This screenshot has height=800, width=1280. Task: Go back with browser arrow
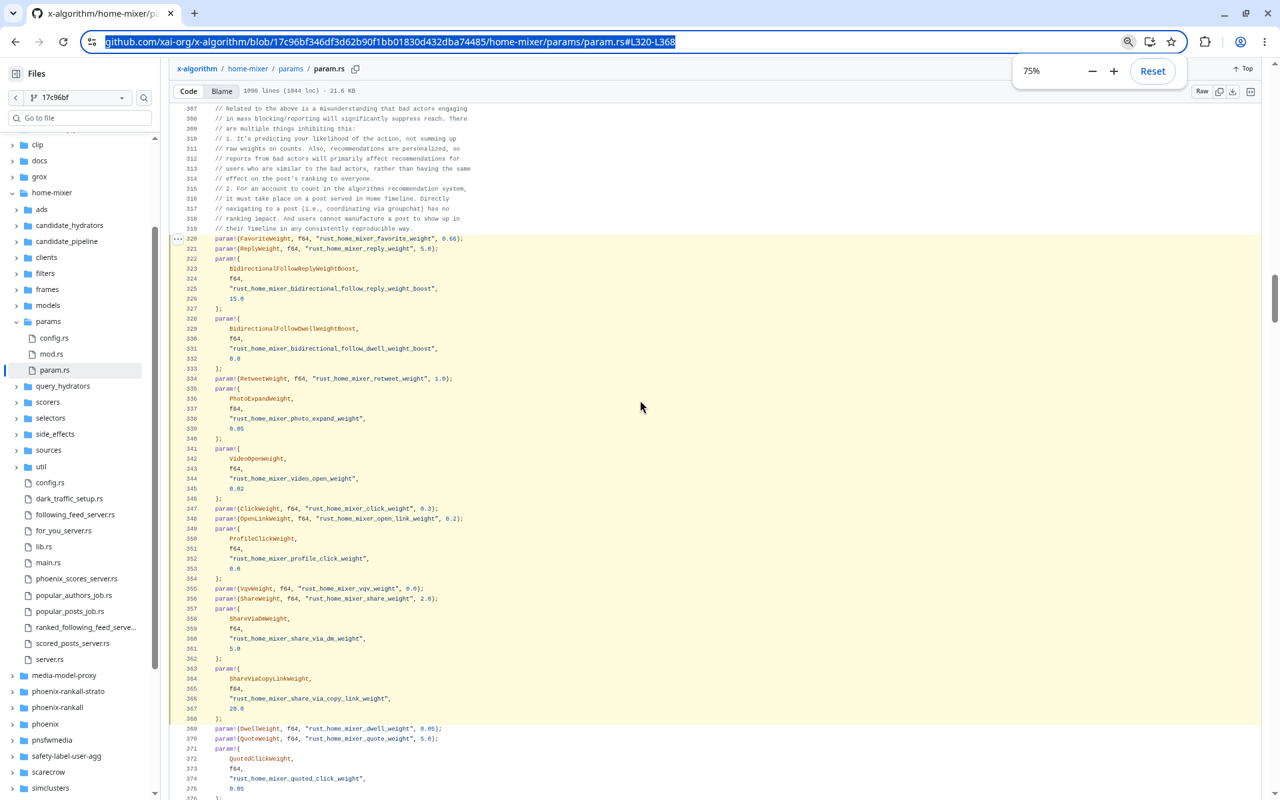(x=16, y=42)
